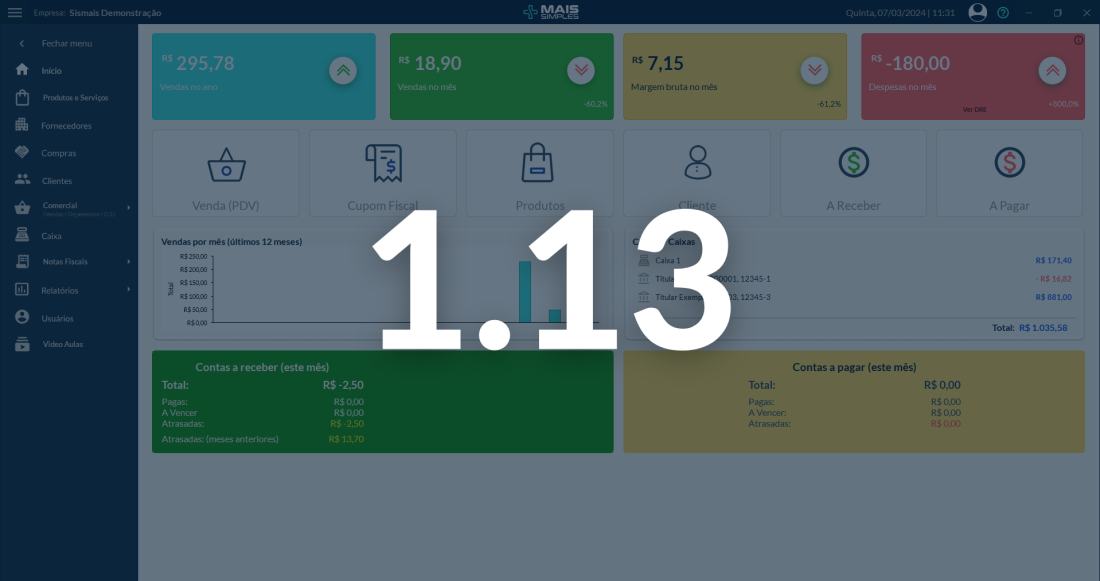Click the info icon on Despesas card
The image size is (1100, 581).
[x=1078, y=40]
